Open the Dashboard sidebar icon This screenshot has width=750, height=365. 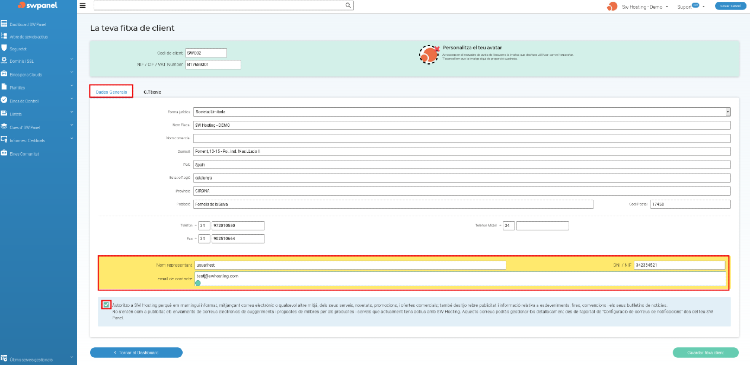(x=4, y=24)
